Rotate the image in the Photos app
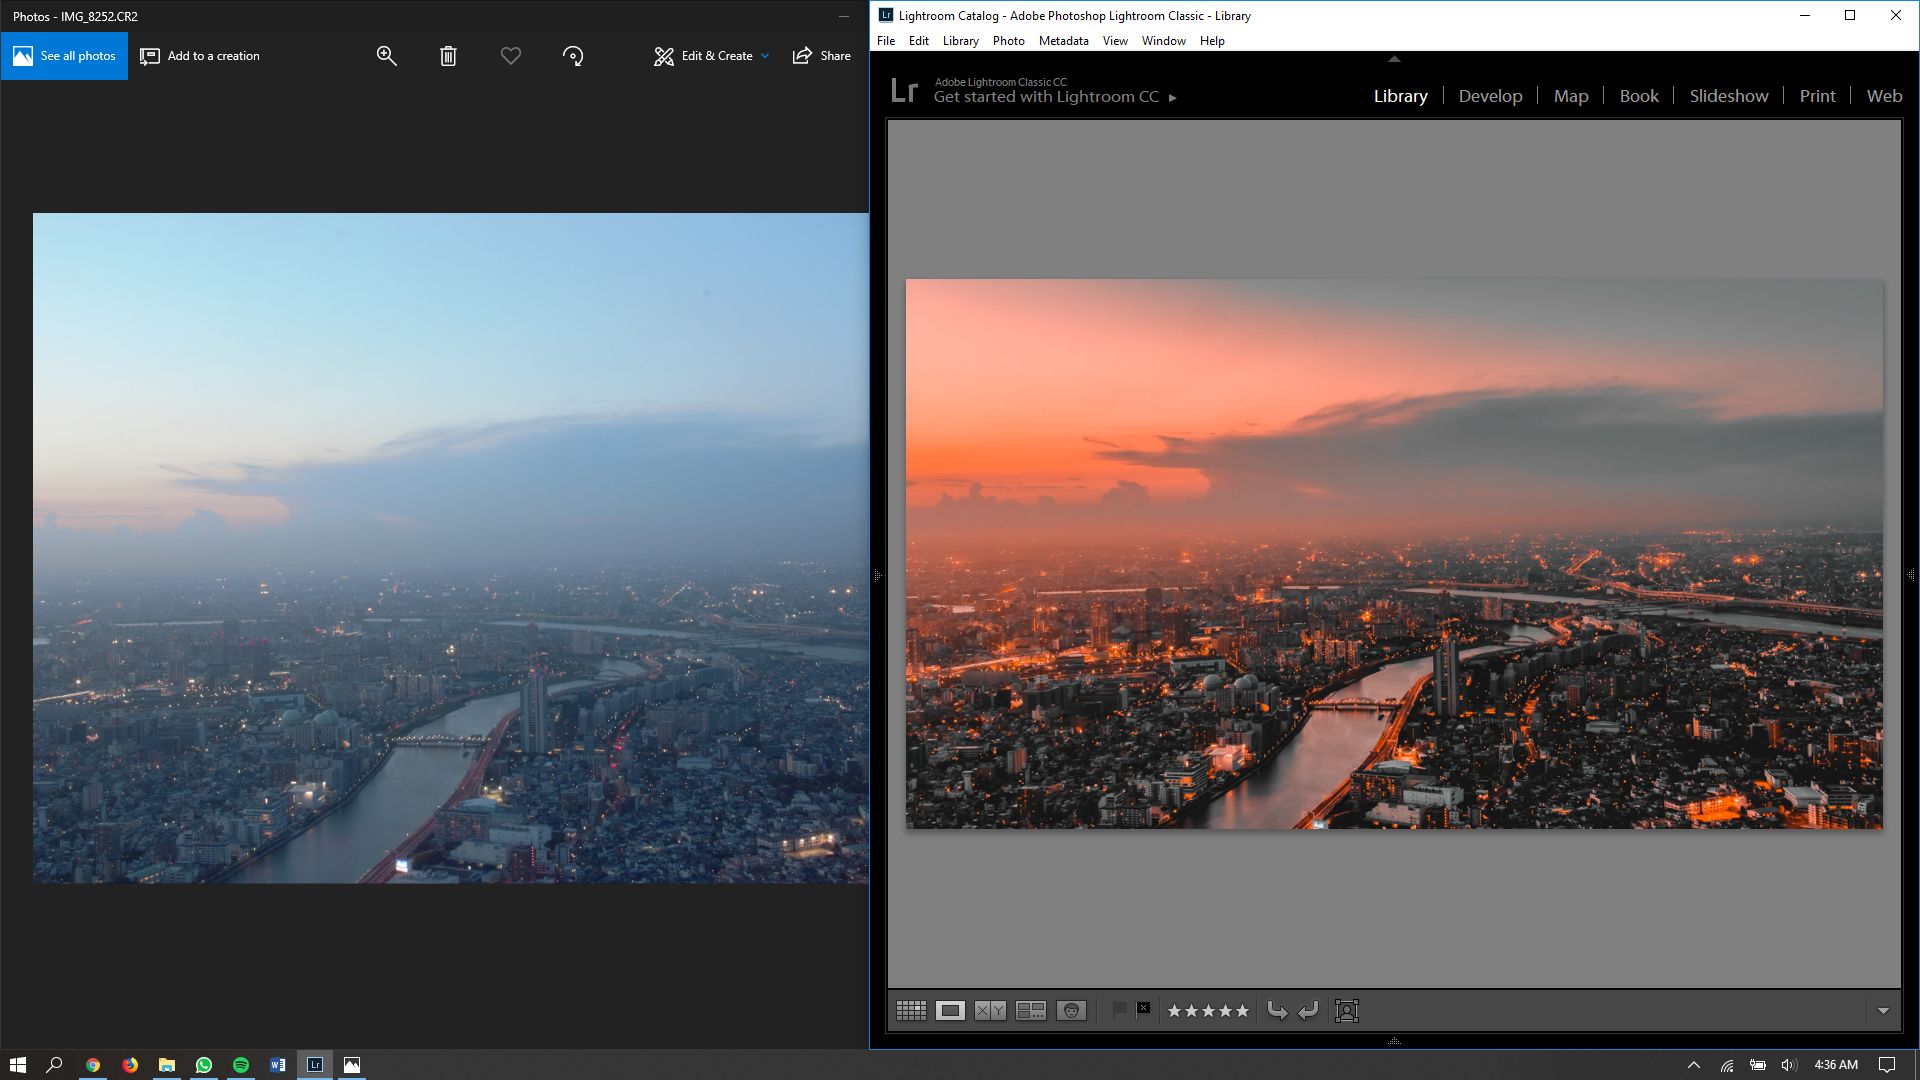Screen dimensions: 1920x1080 point(572,56)
